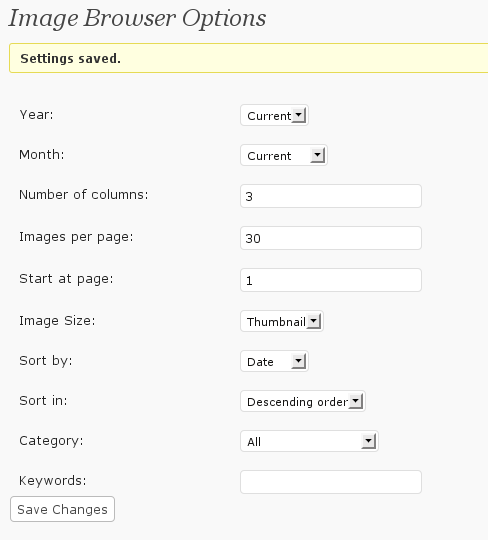Click the "Images per page:" label text

[76, 237]
